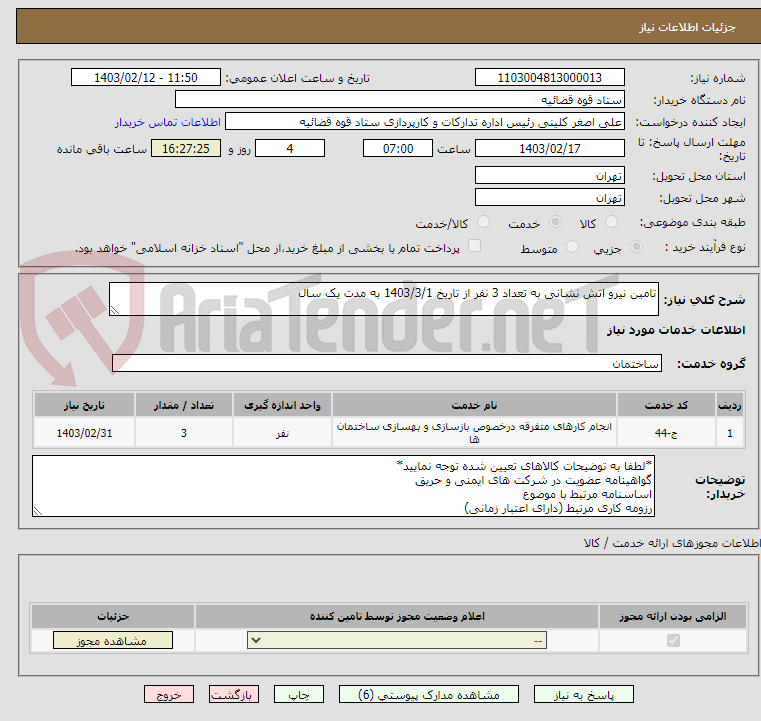
Task: Click the شهر محل تحویل field تهران
Action: (549, 197)
